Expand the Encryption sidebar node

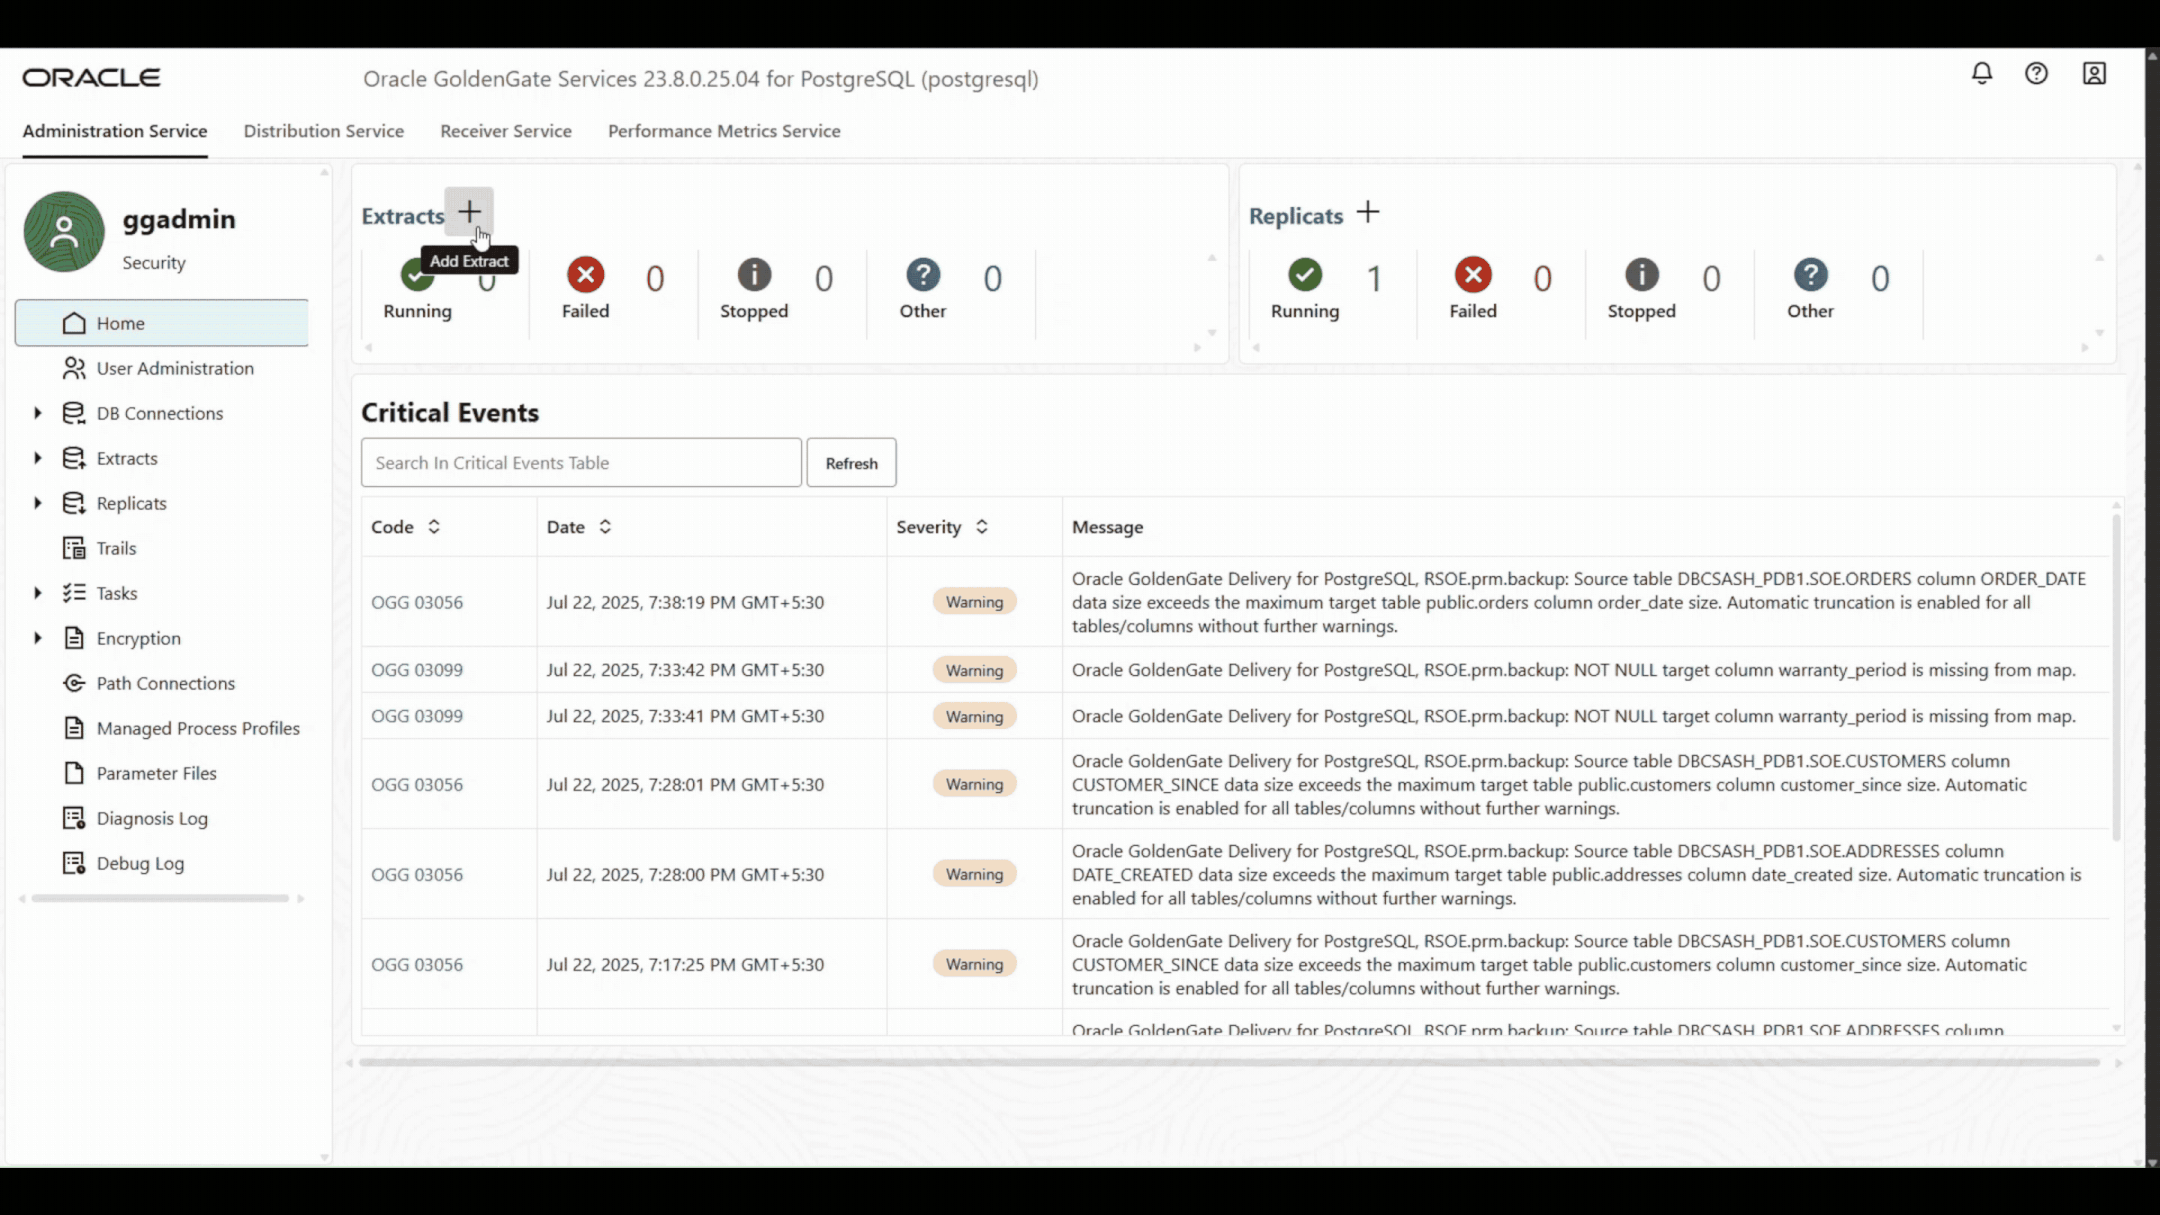[38, 638]
